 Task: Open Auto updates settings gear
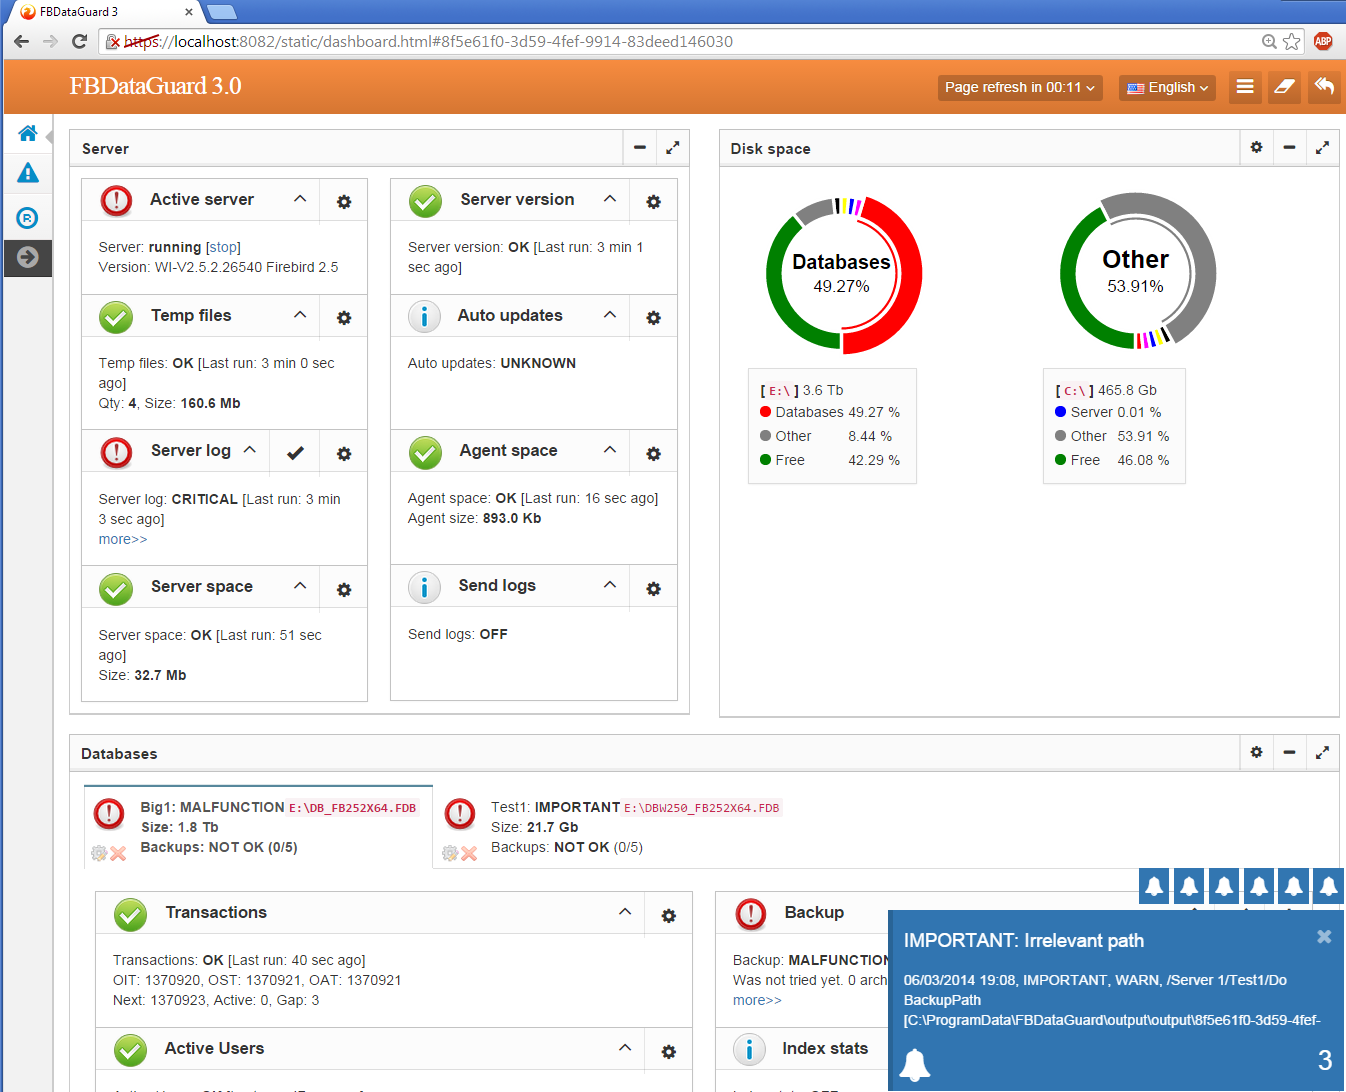pos(654,318)
